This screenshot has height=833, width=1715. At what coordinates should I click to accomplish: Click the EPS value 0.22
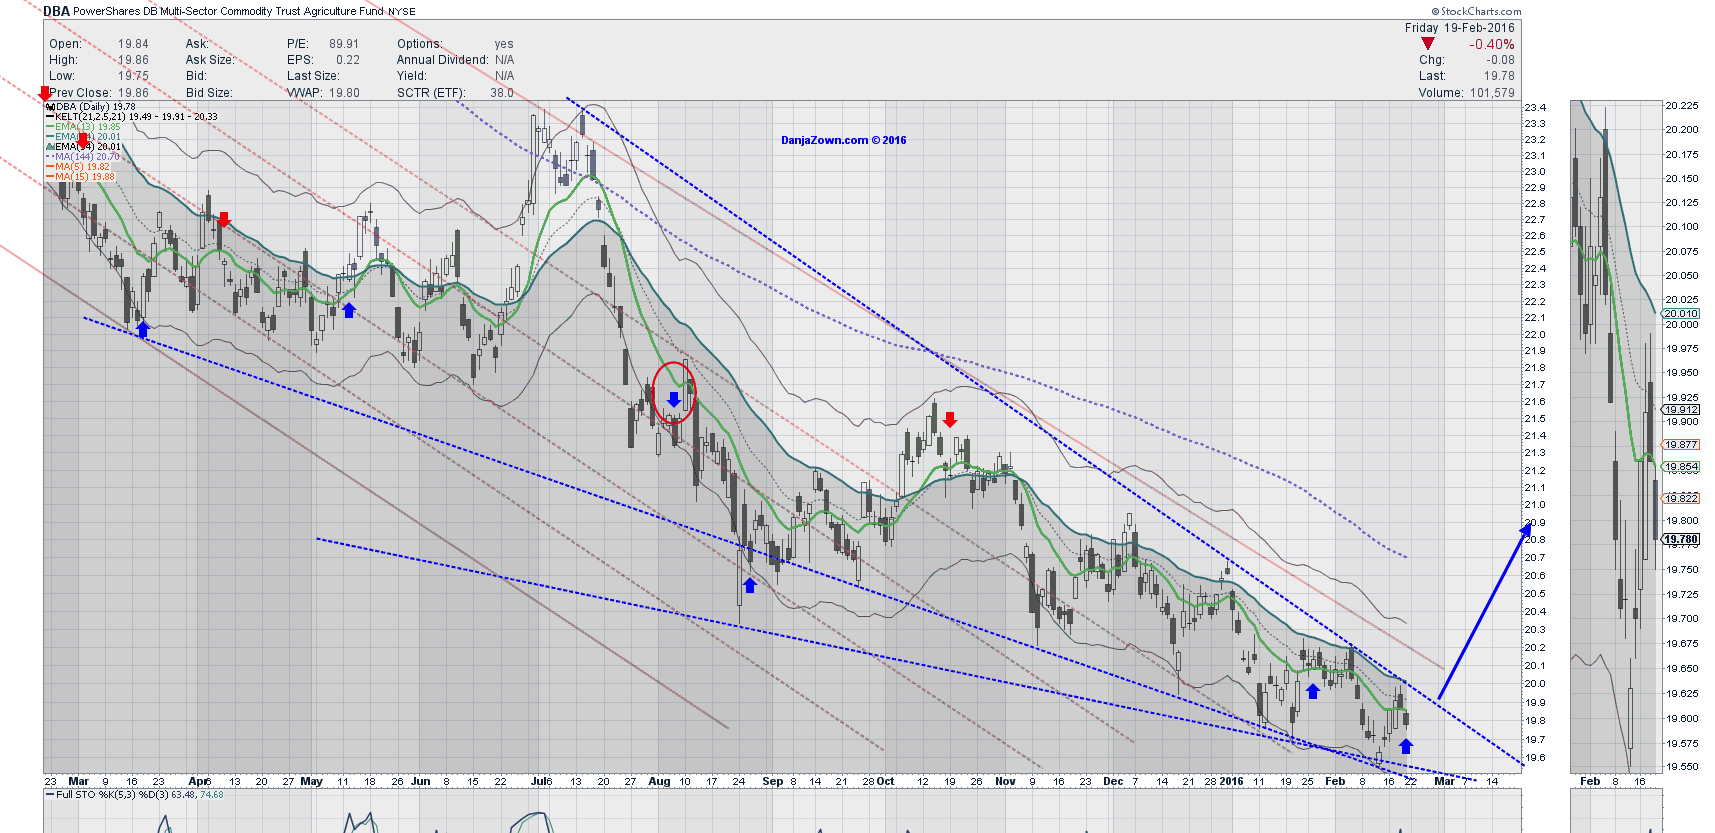click(348, 60)
